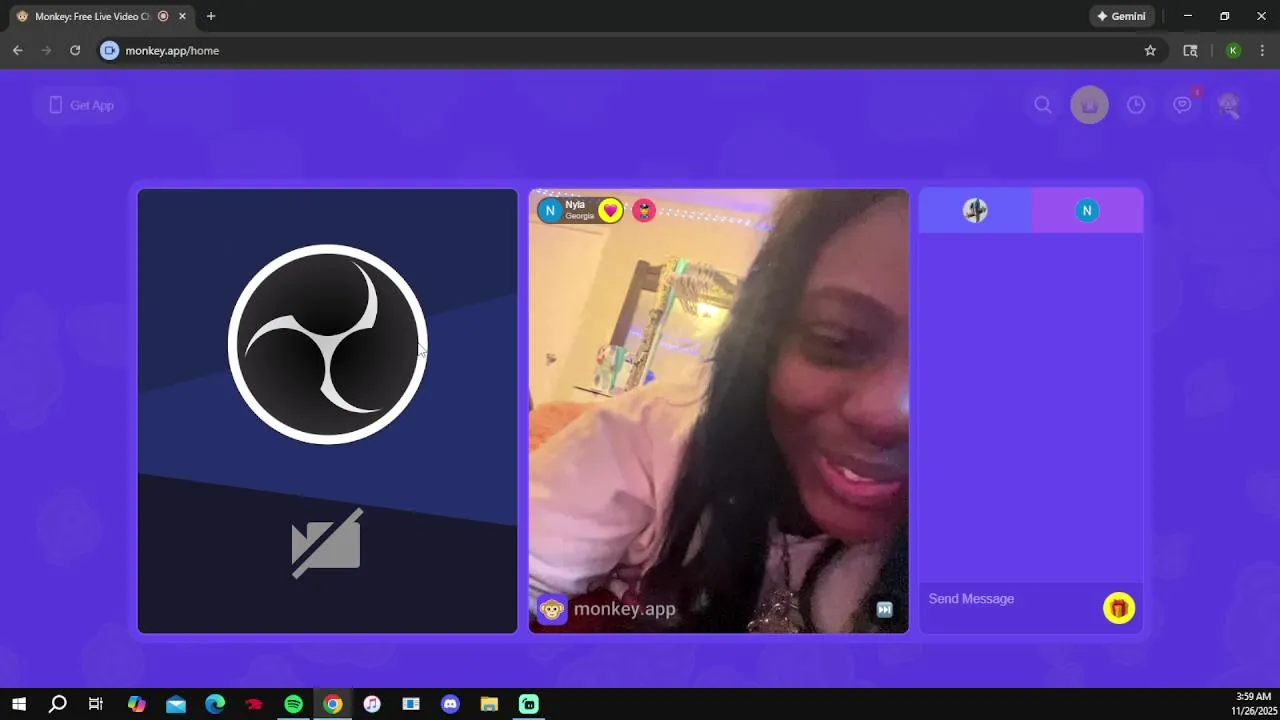Click the yellow gift button

coord(1119,608)
